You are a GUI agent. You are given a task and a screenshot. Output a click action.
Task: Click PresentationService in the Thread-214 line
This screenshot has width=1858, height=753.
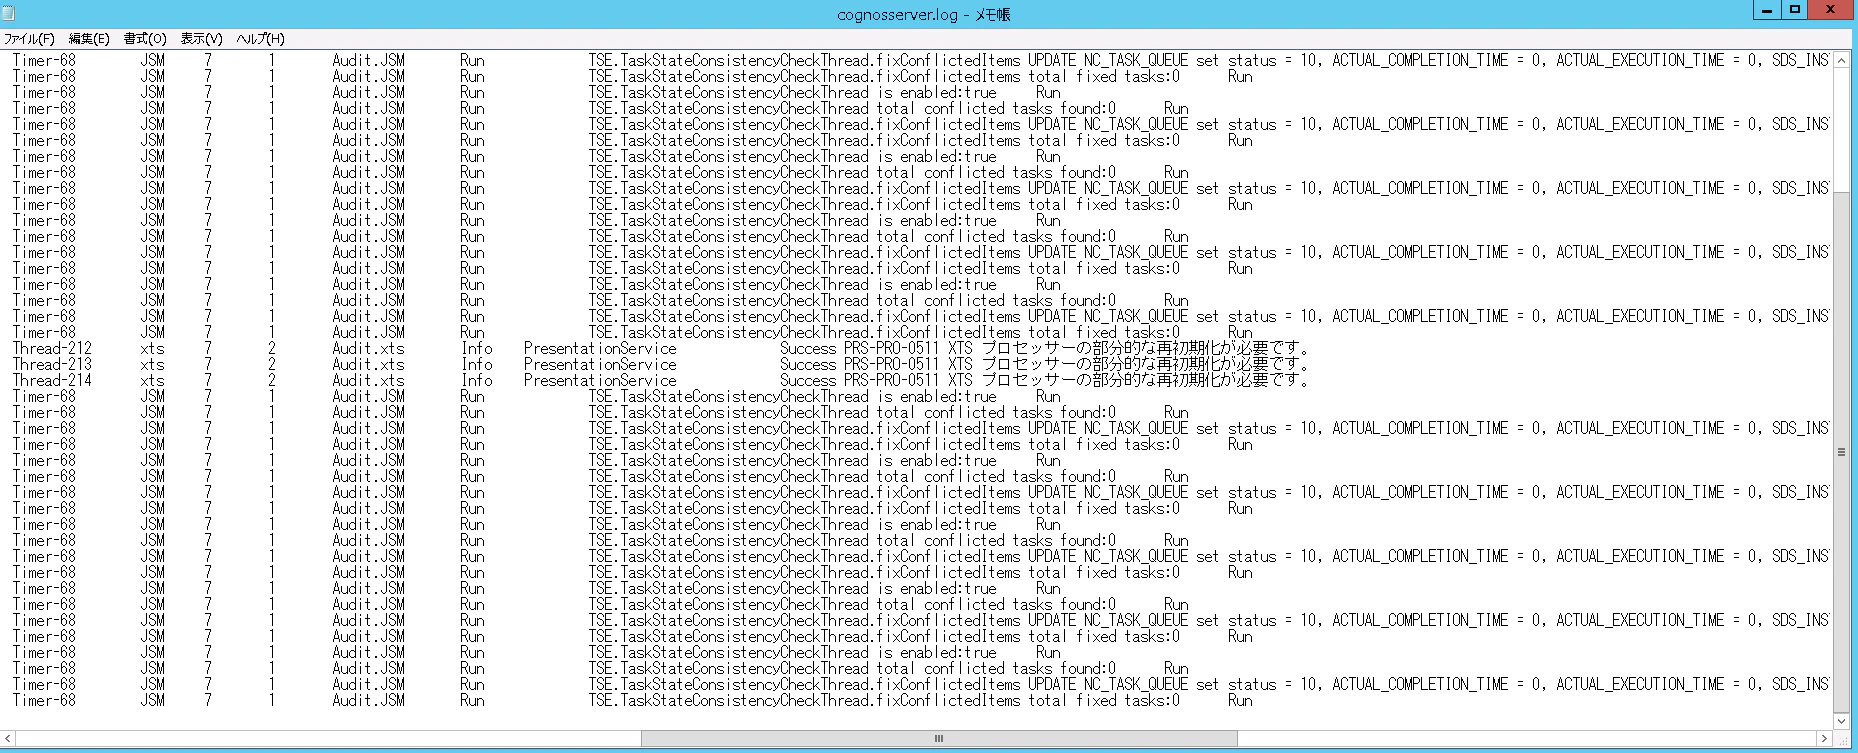600,381
